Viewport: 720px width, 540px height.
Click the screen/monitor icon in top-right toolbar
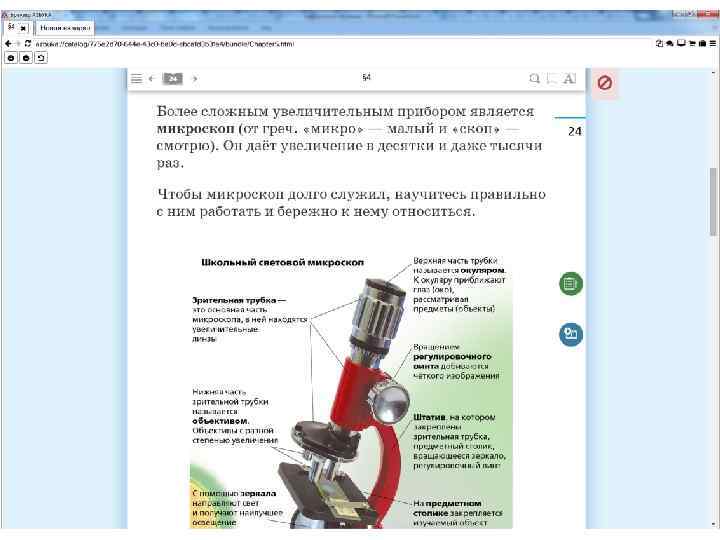coord(681,43)
